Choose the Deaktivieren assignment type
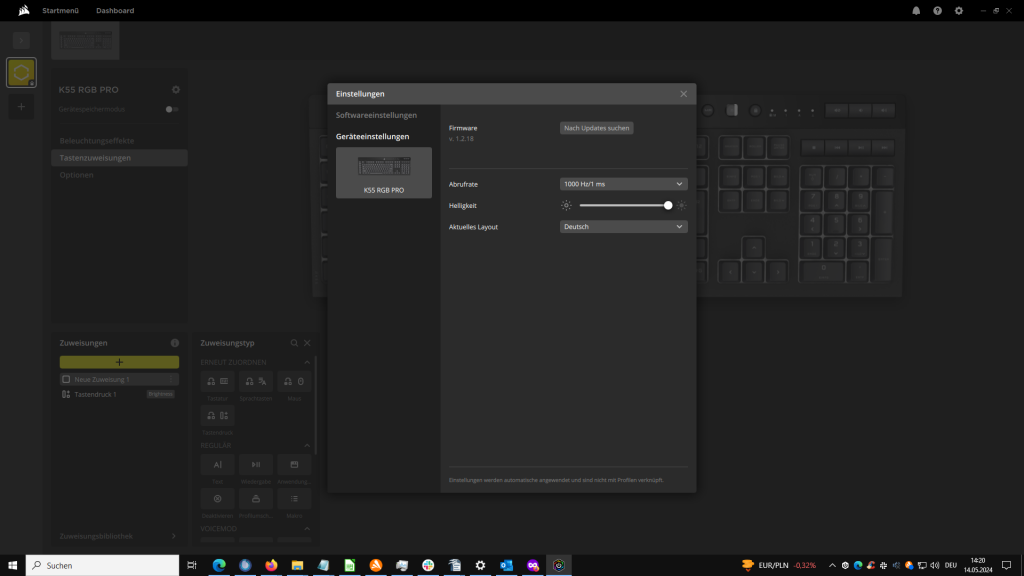Viewport: 1024px width, 576px height. (x=217, y=499)
